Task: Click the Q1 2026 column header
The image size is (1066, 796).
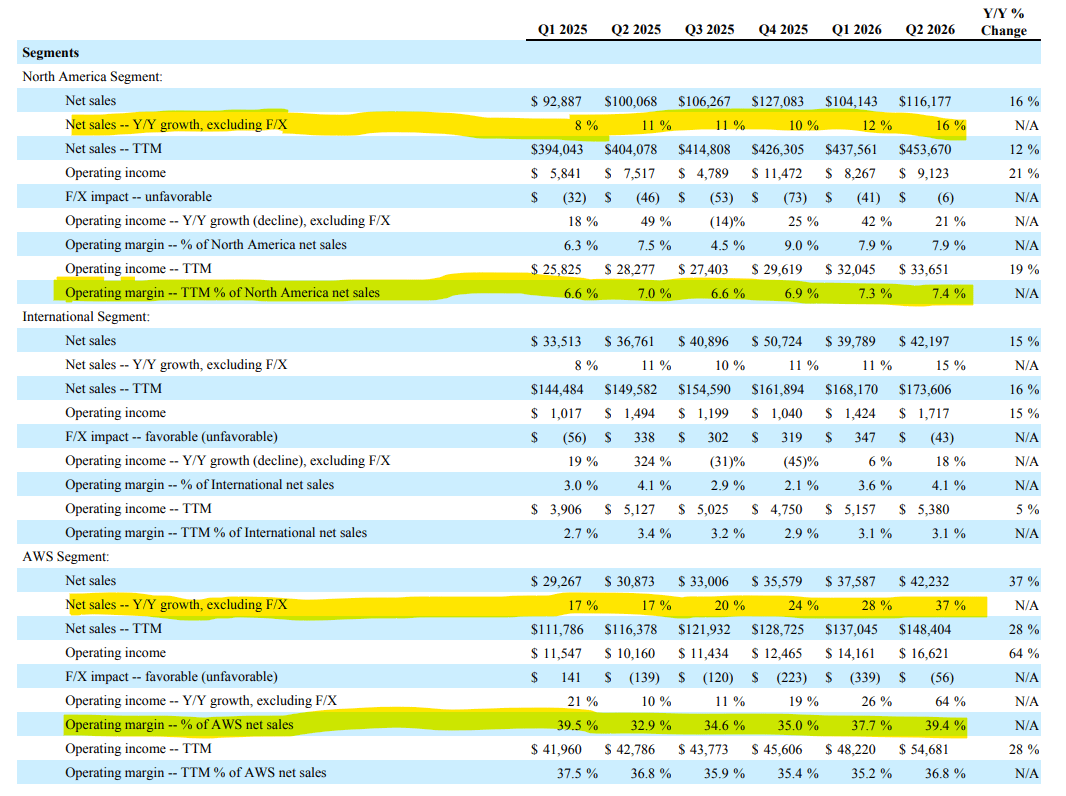Action: click(857, 30)
